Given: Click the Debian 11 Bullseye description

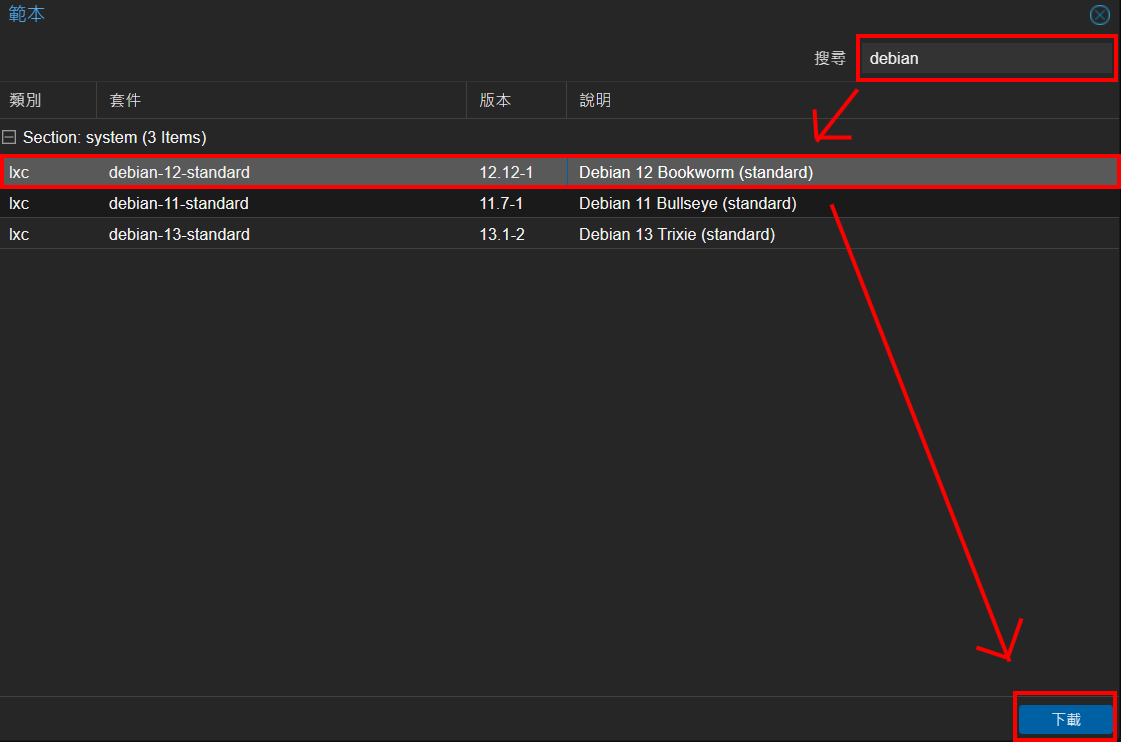Looking at the screenshot, I should coord(687,203).
